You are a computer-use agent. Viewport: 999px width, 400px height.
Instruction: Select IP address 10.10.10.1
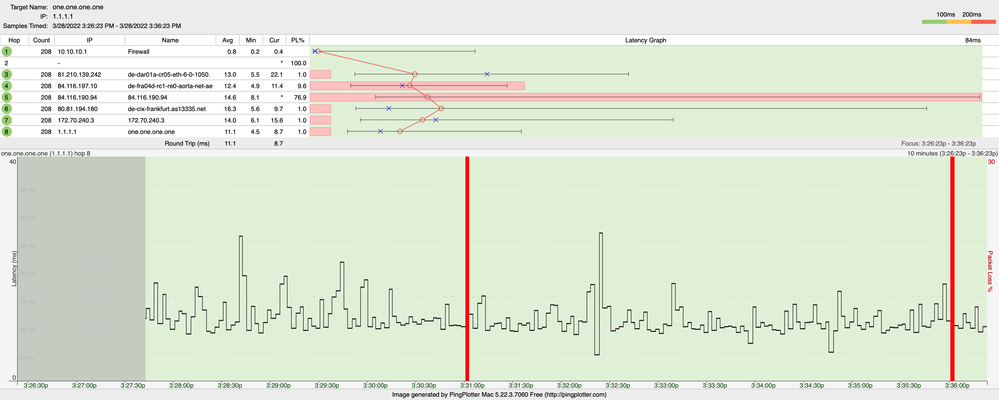tap(71, 52)
